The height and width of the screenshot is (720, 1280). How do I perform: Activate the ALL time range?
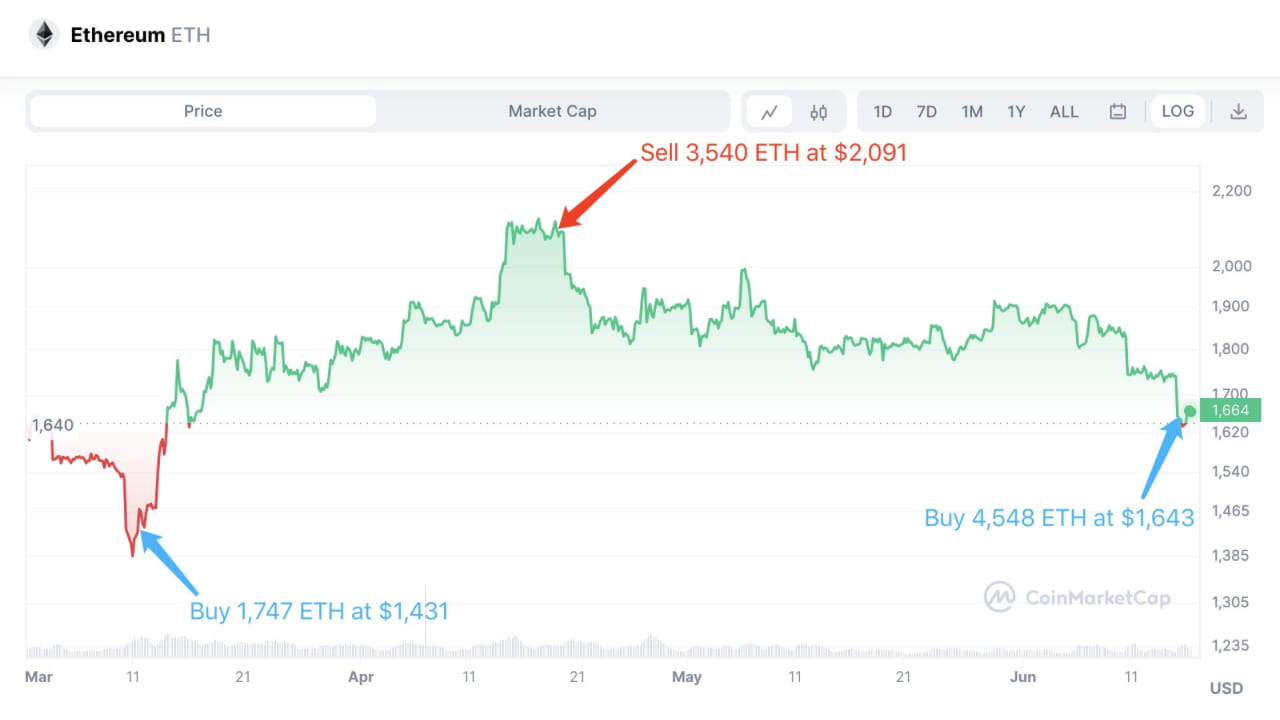coord(1063,111)
